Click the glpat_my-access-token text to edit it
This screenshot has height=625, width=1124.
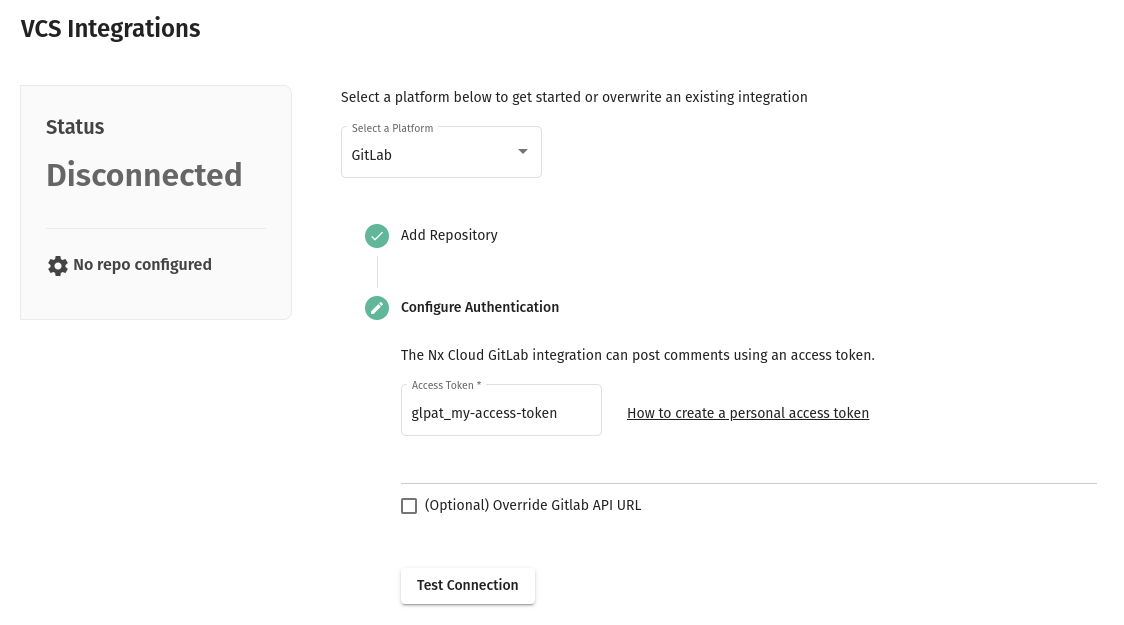click(486, 413)
